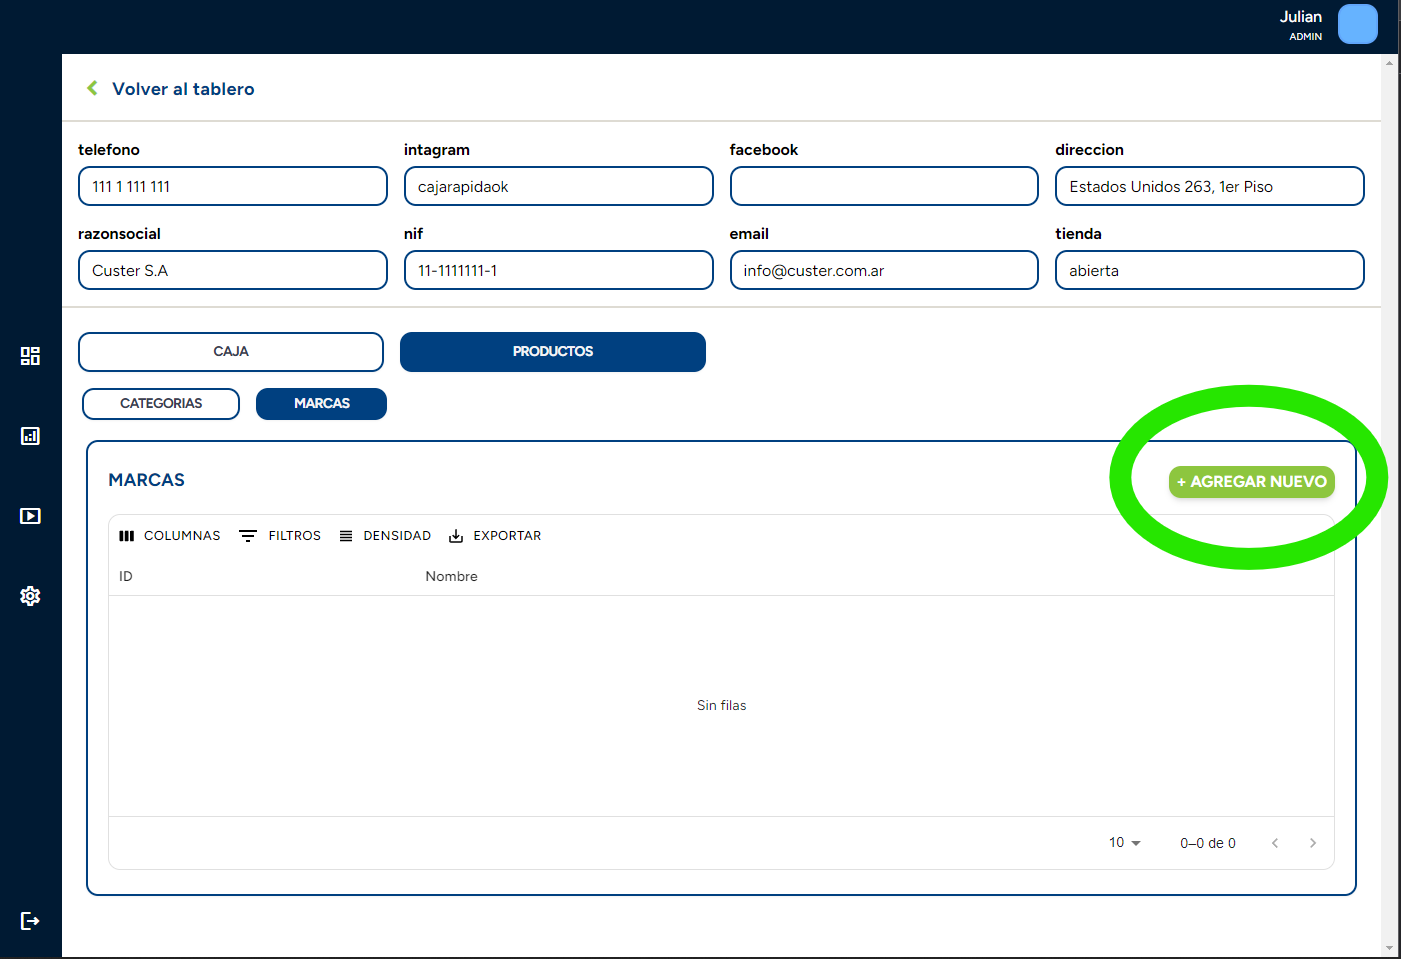Open the dashboard grid icon in sidebar
The height and width of the screenshot is (959, 1401).
(x=29, y=355)
